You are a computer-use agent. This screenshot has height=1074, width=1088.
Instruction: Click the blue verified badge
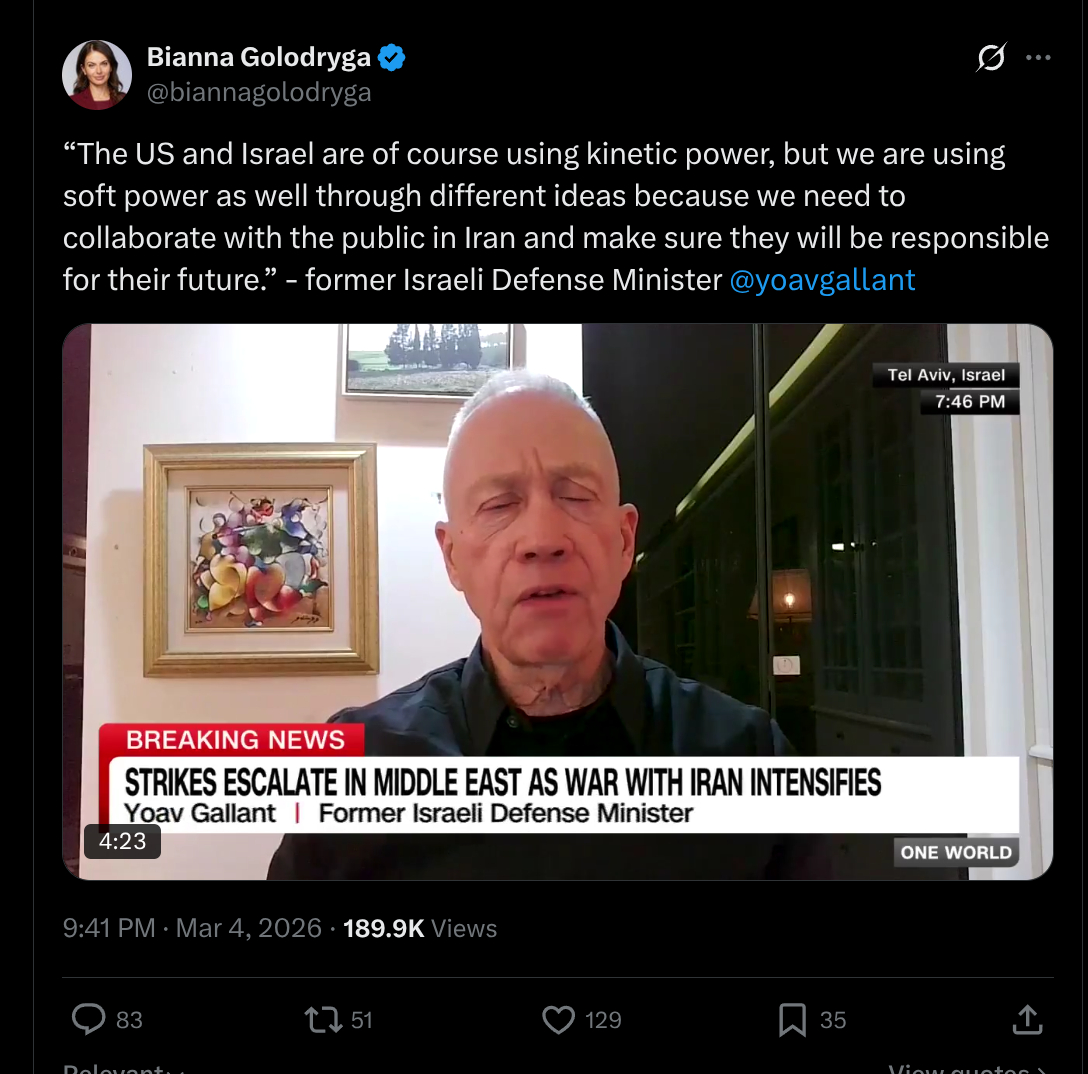391,58
